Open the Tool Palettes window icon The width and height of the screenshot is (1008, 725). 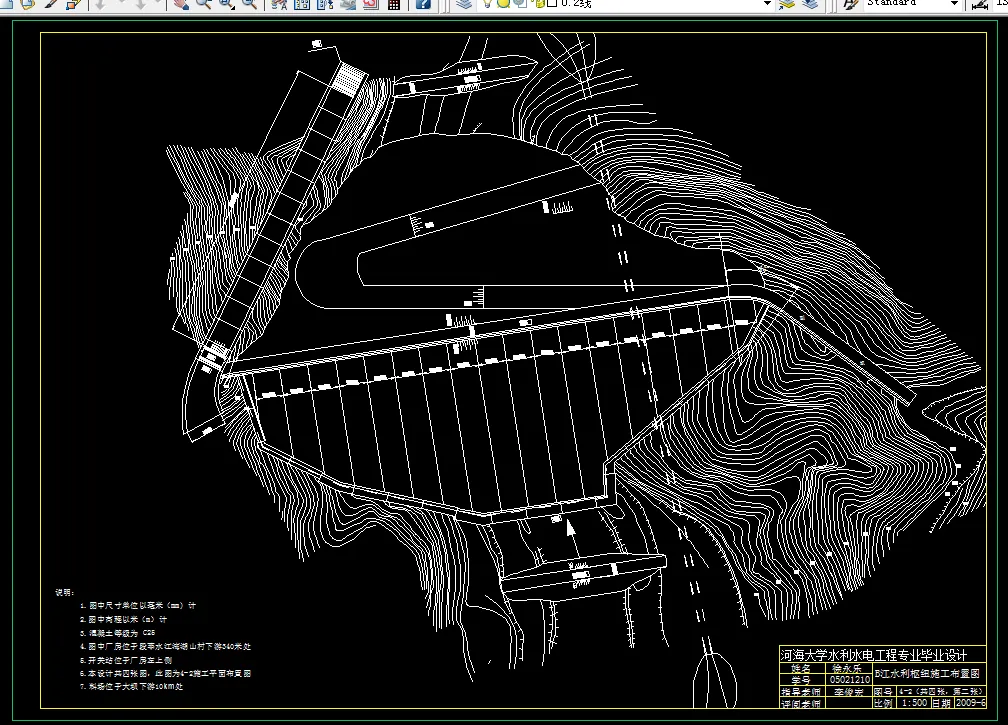click(325, 4)
